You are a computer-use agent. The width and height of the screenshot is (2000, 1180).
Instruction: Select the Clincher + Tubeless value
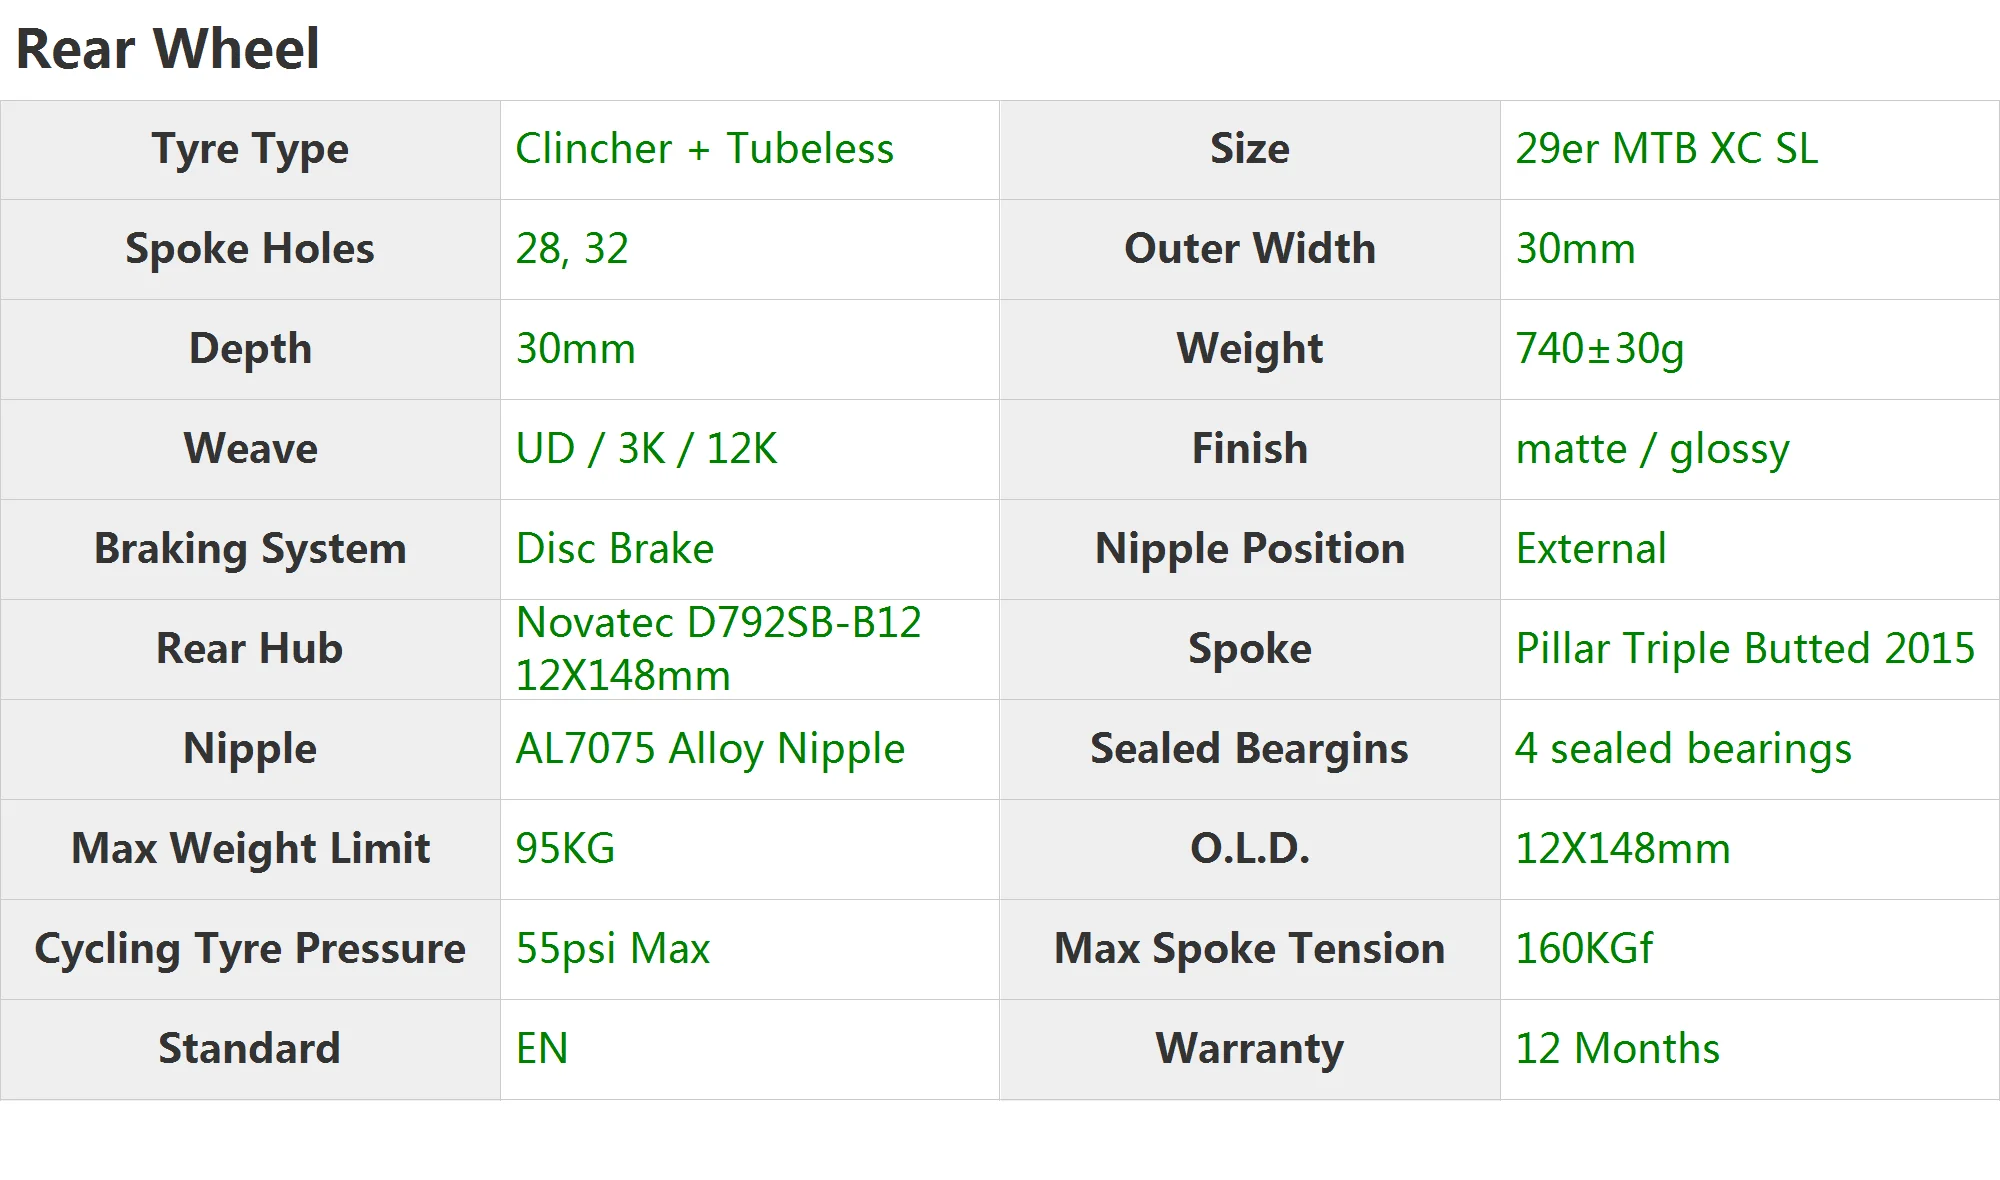pyautogui.click(x=704, y=149)
